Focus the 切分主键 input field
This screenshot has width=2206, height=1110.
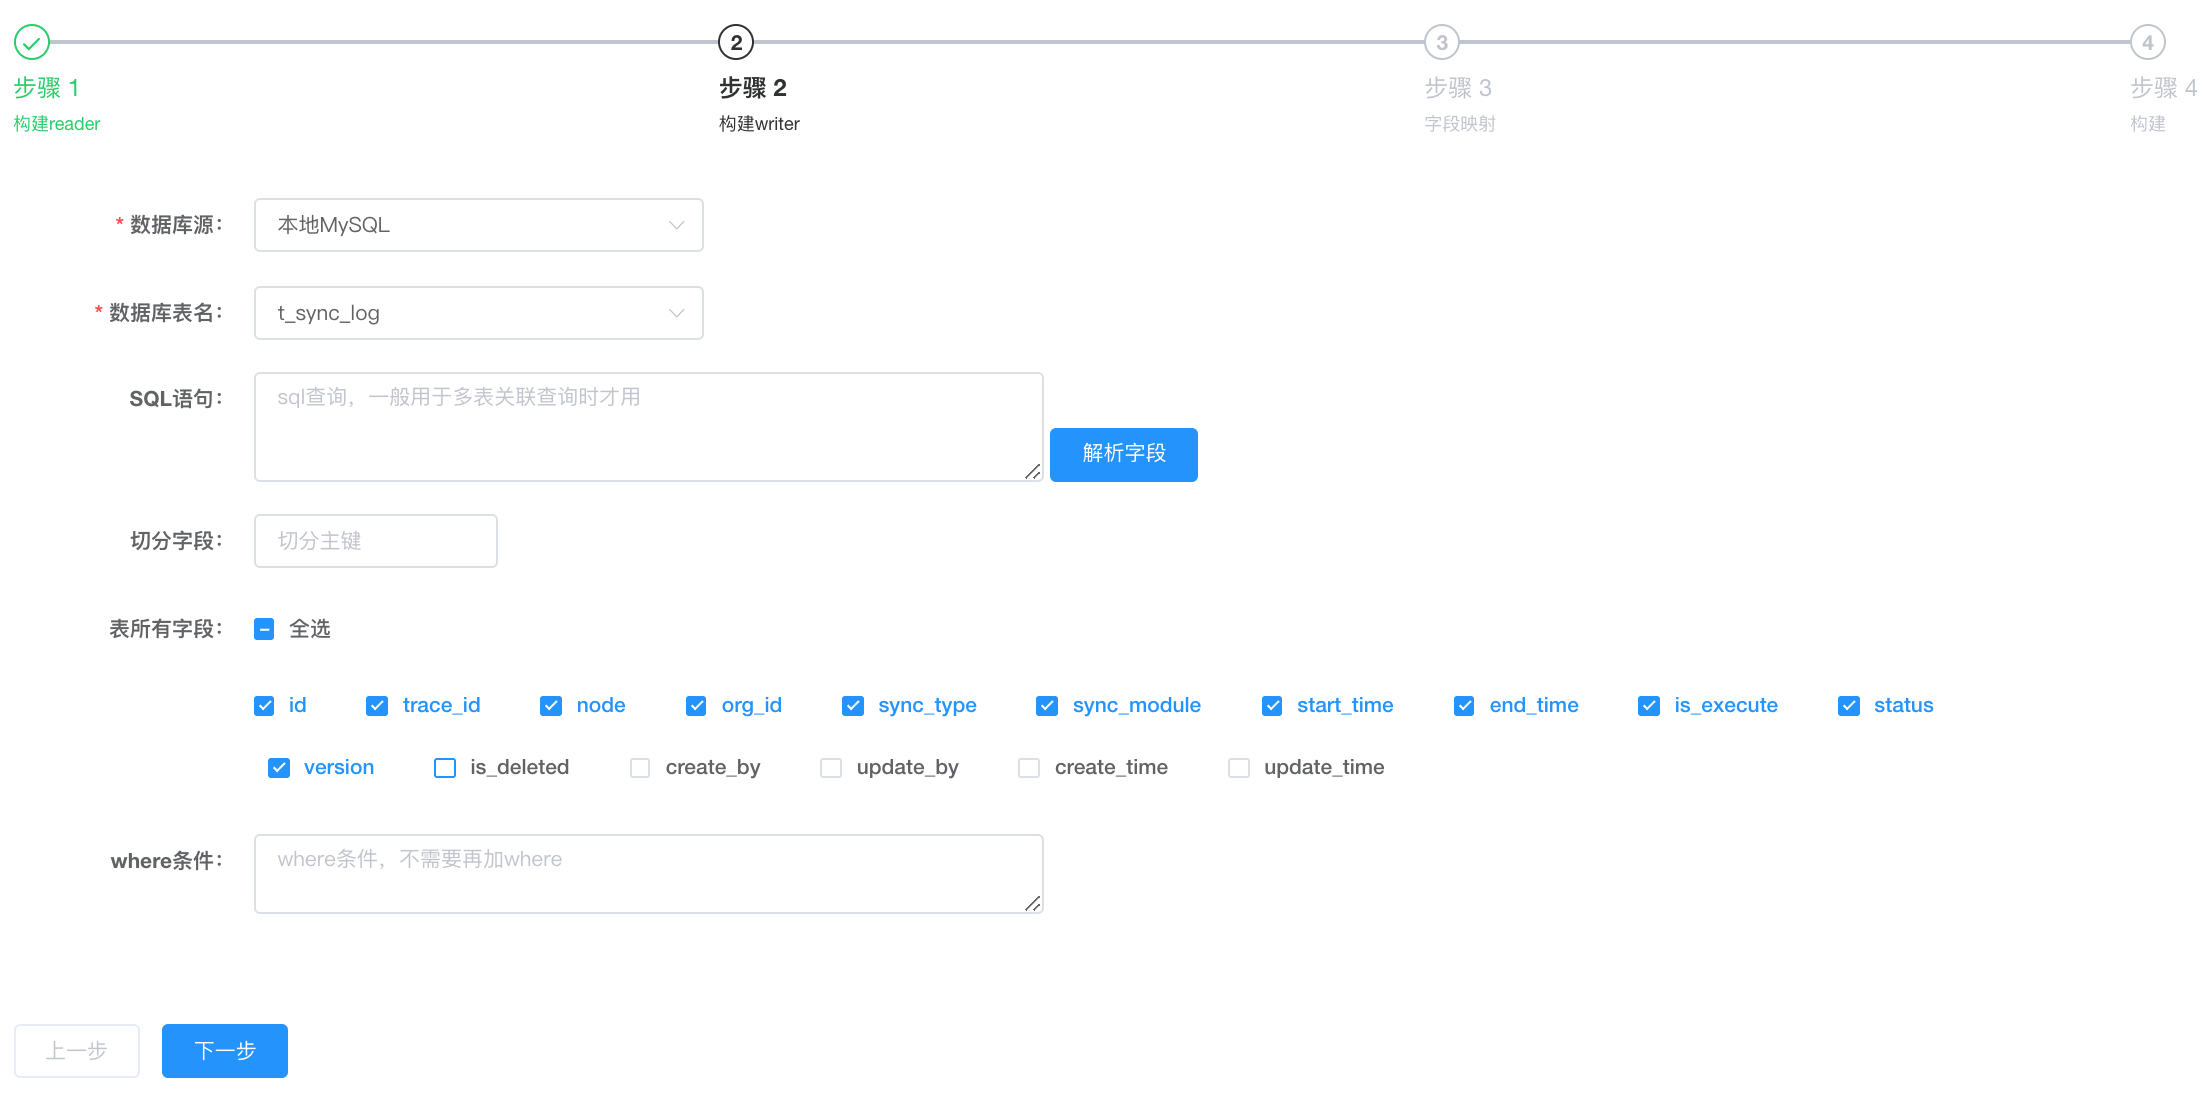point(376,541)
